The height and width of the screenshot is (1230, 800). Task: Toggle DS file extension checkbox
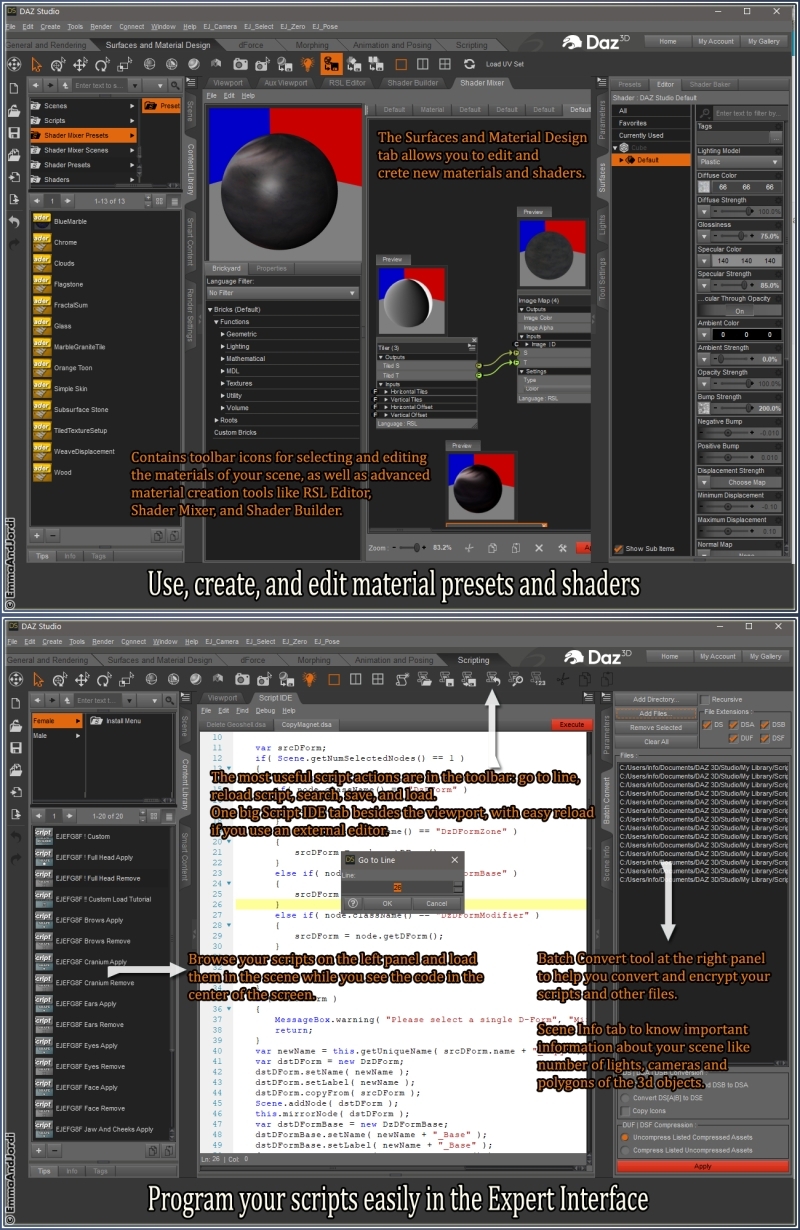[x=708, y=724]
